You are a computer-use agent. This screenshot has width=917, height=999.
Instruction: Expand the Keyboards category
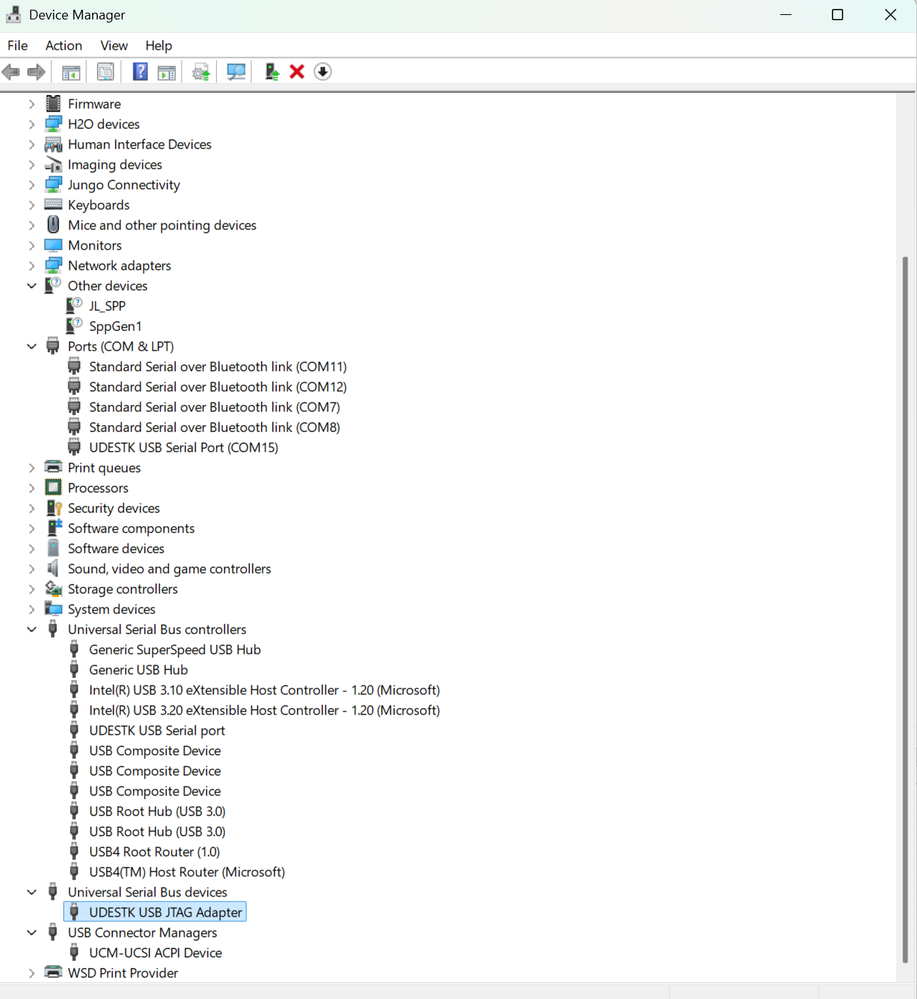tap(32, 204)
